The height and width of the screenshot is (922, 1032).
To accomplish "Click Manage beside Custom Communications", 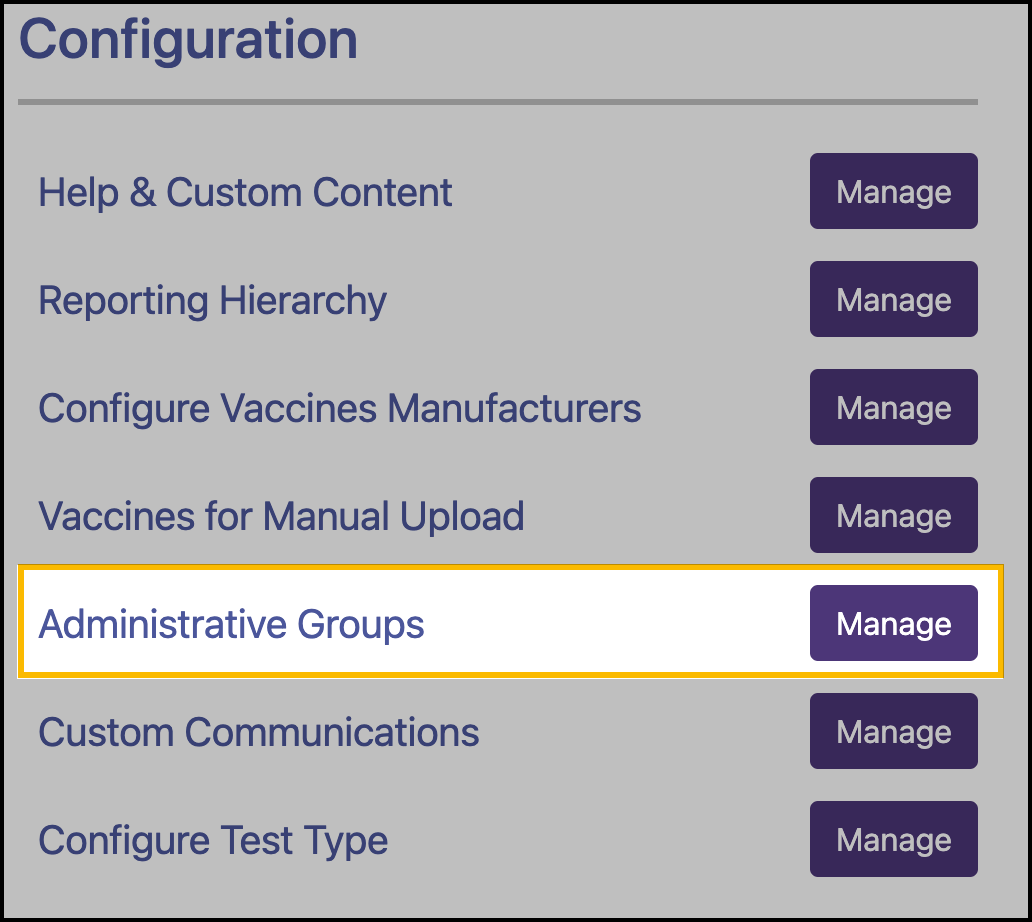I will 893,731.
